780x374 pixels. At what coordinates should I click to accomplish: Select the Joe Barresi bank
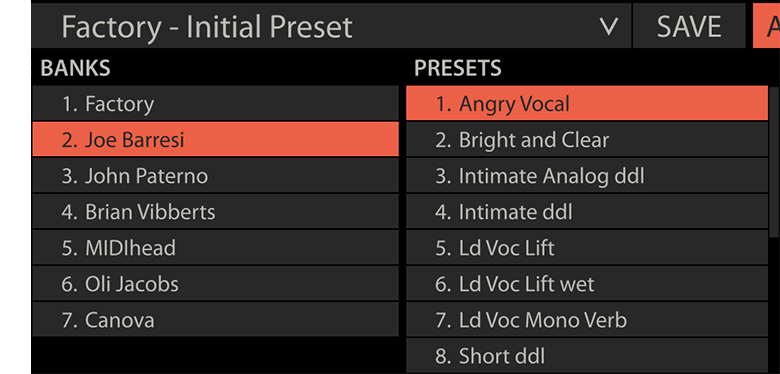pos(215,140)
